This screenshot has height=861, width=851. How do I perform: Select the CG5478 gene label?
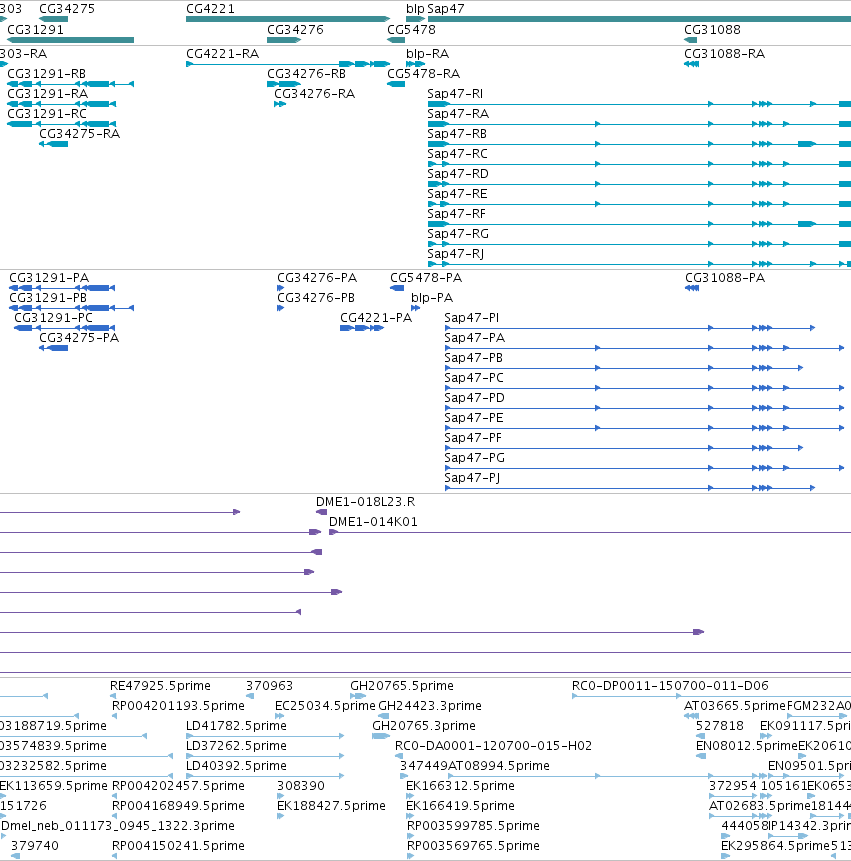click(411, 30)
